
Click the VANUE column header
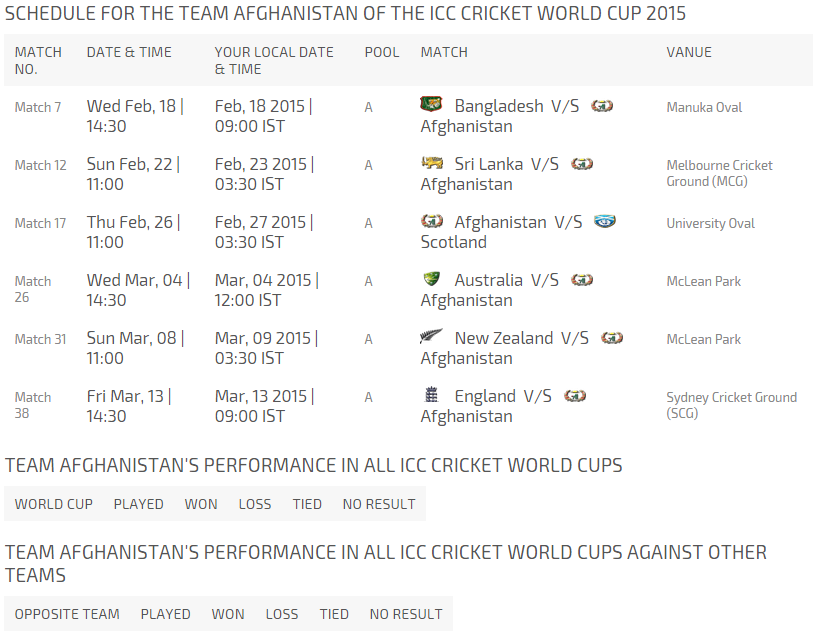click(689, 52)
